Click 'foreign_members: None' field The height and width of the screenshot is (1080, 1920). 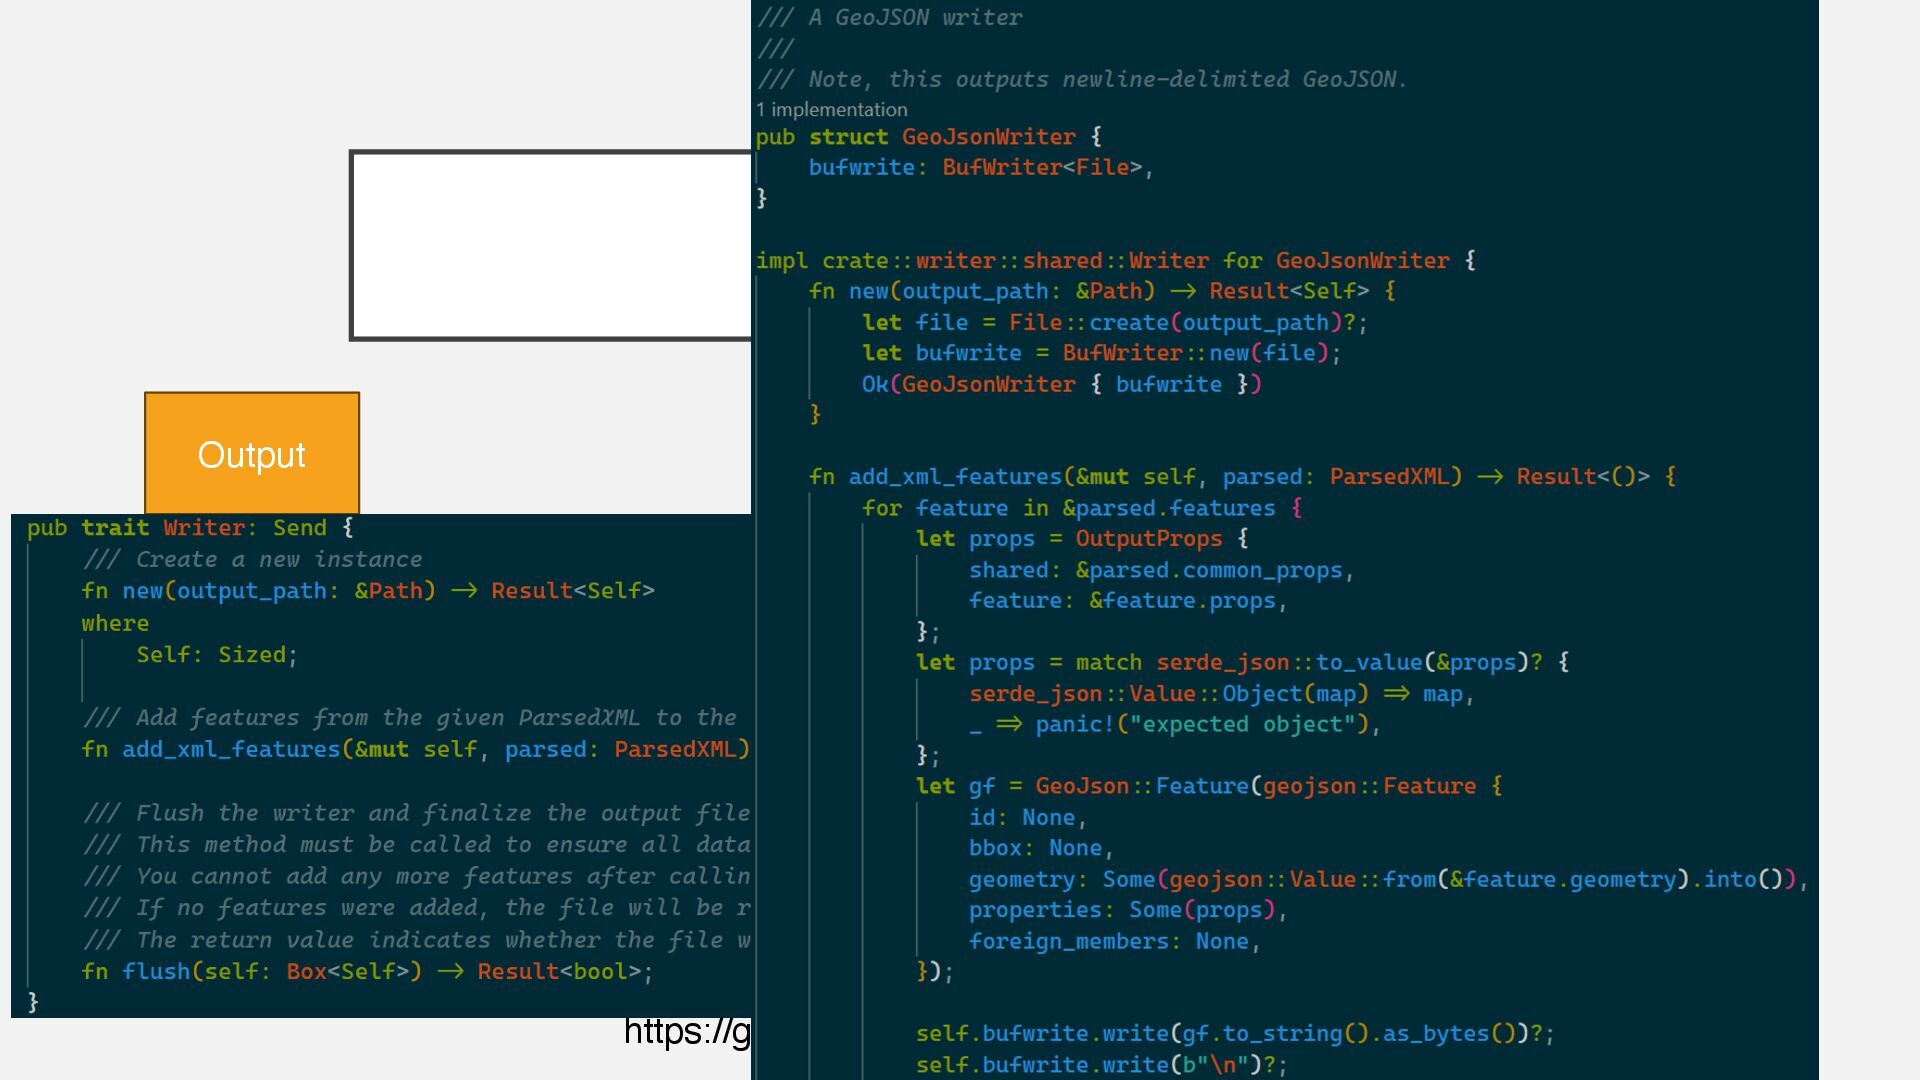(x=1113, y=942)
